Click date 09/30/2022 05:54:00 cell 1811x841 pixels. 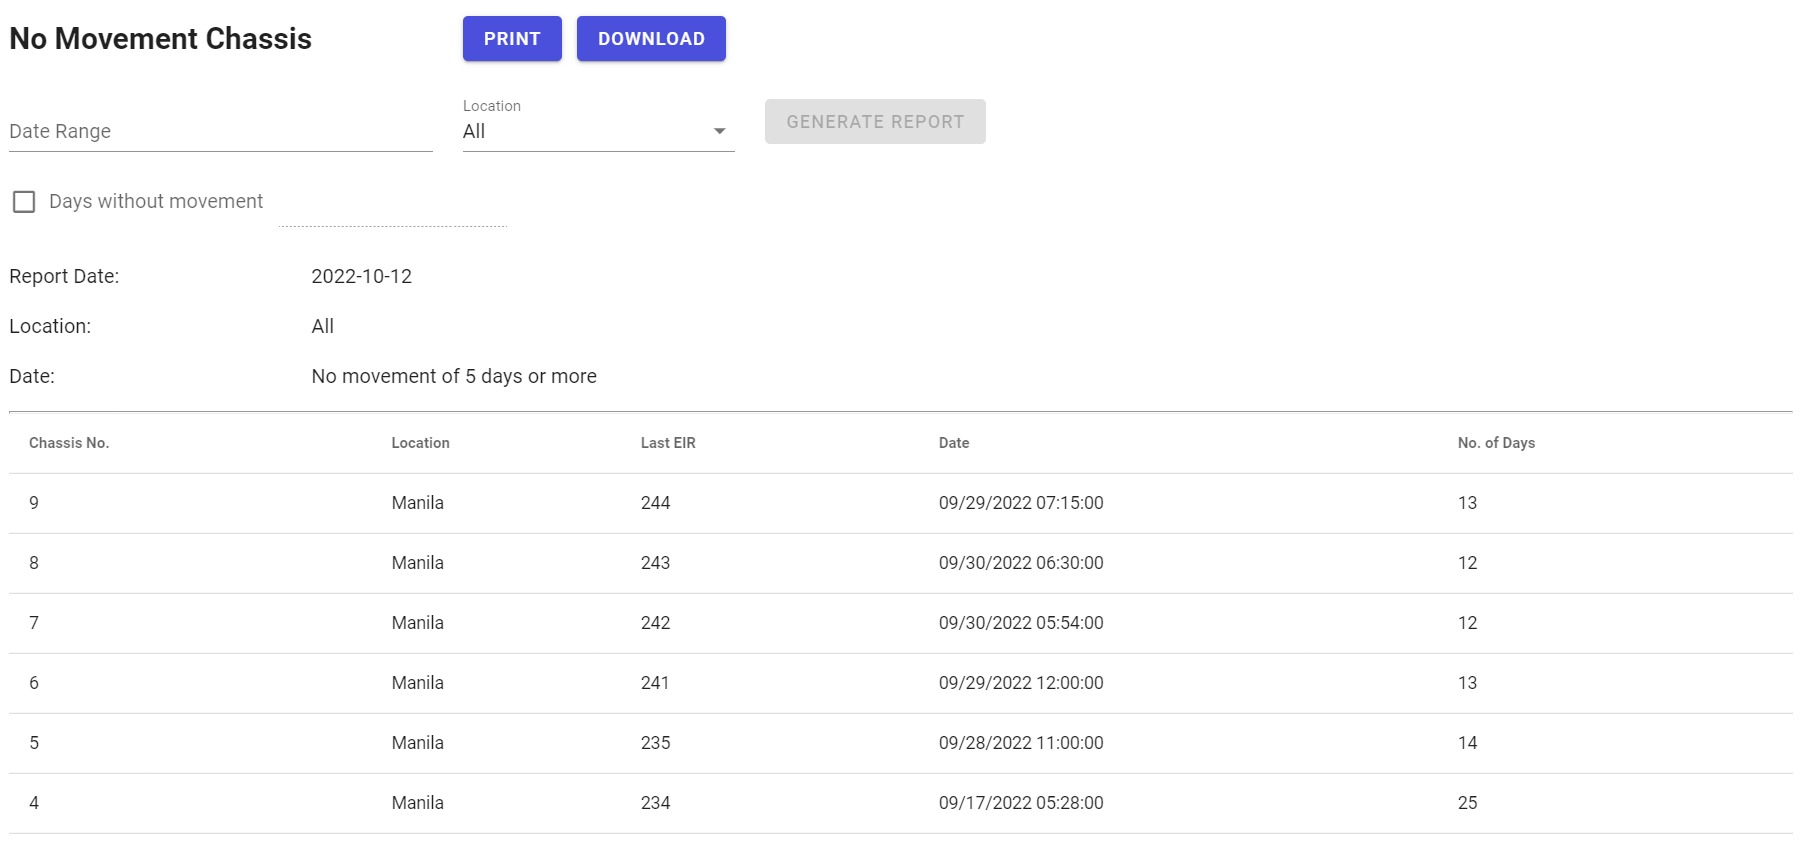coord(1021,623)
